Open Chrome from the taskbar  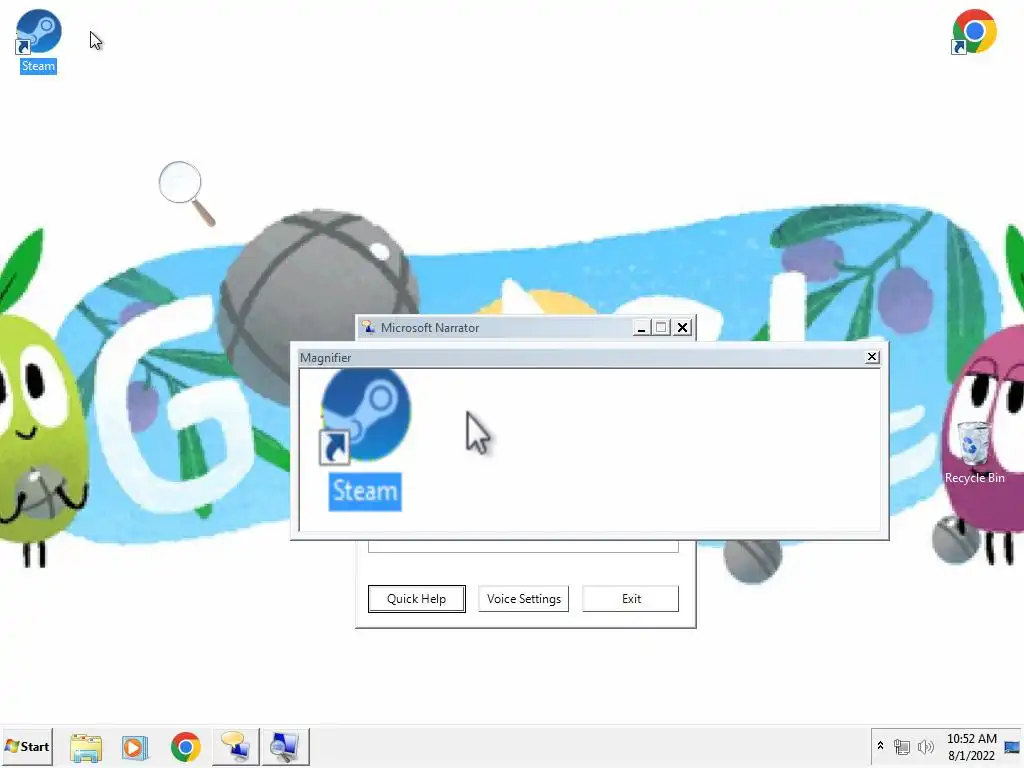click(x=185, y=747)
